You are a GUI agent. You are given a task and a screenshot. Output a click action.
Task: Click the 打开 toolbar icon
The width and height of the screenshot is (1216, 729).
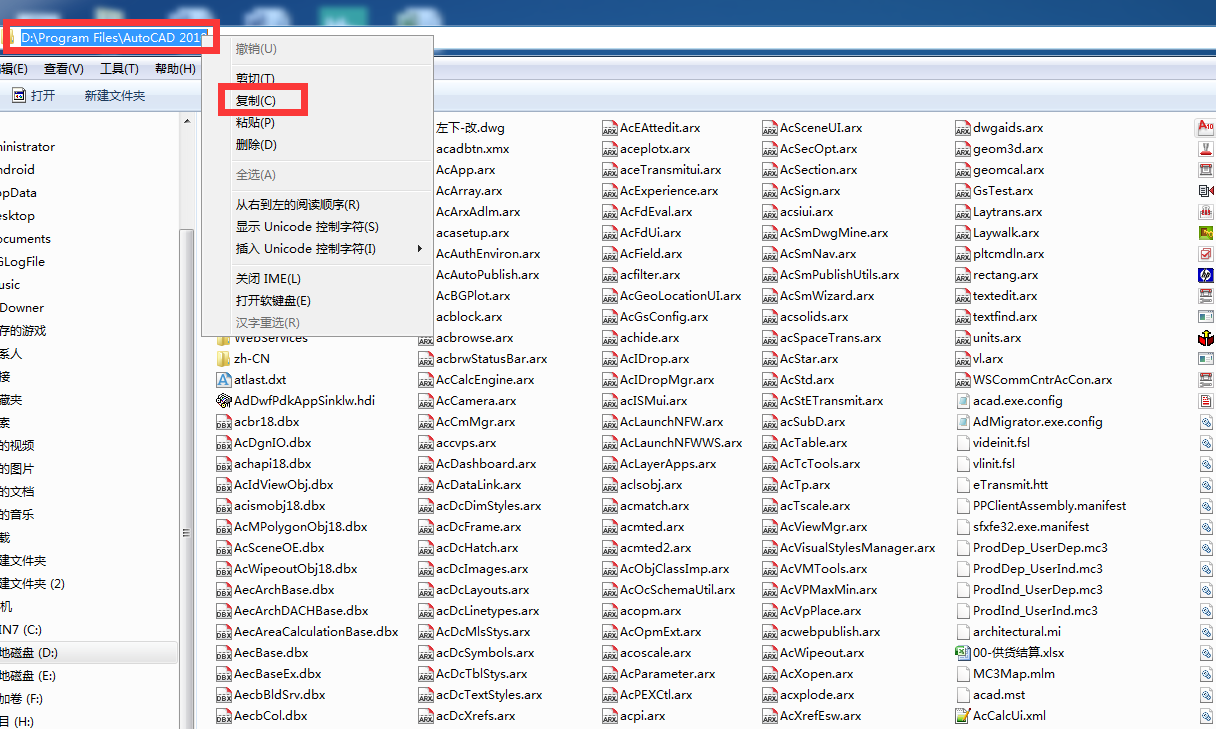[18, 95]
